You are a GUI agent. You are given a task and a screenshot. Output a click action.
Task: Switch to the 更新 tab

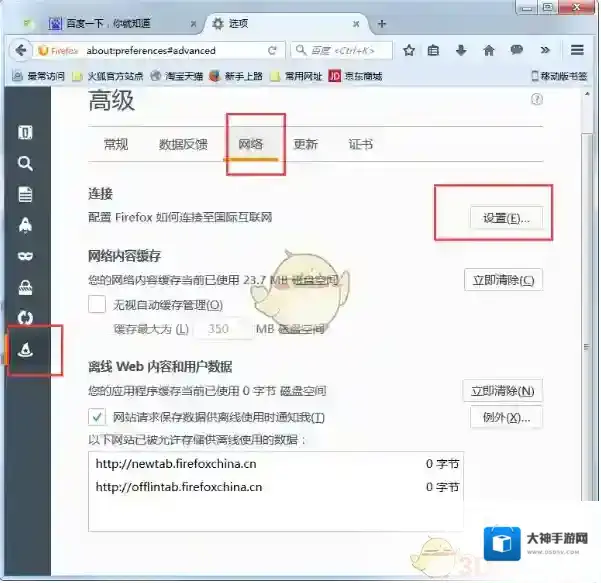pos(305,145)
